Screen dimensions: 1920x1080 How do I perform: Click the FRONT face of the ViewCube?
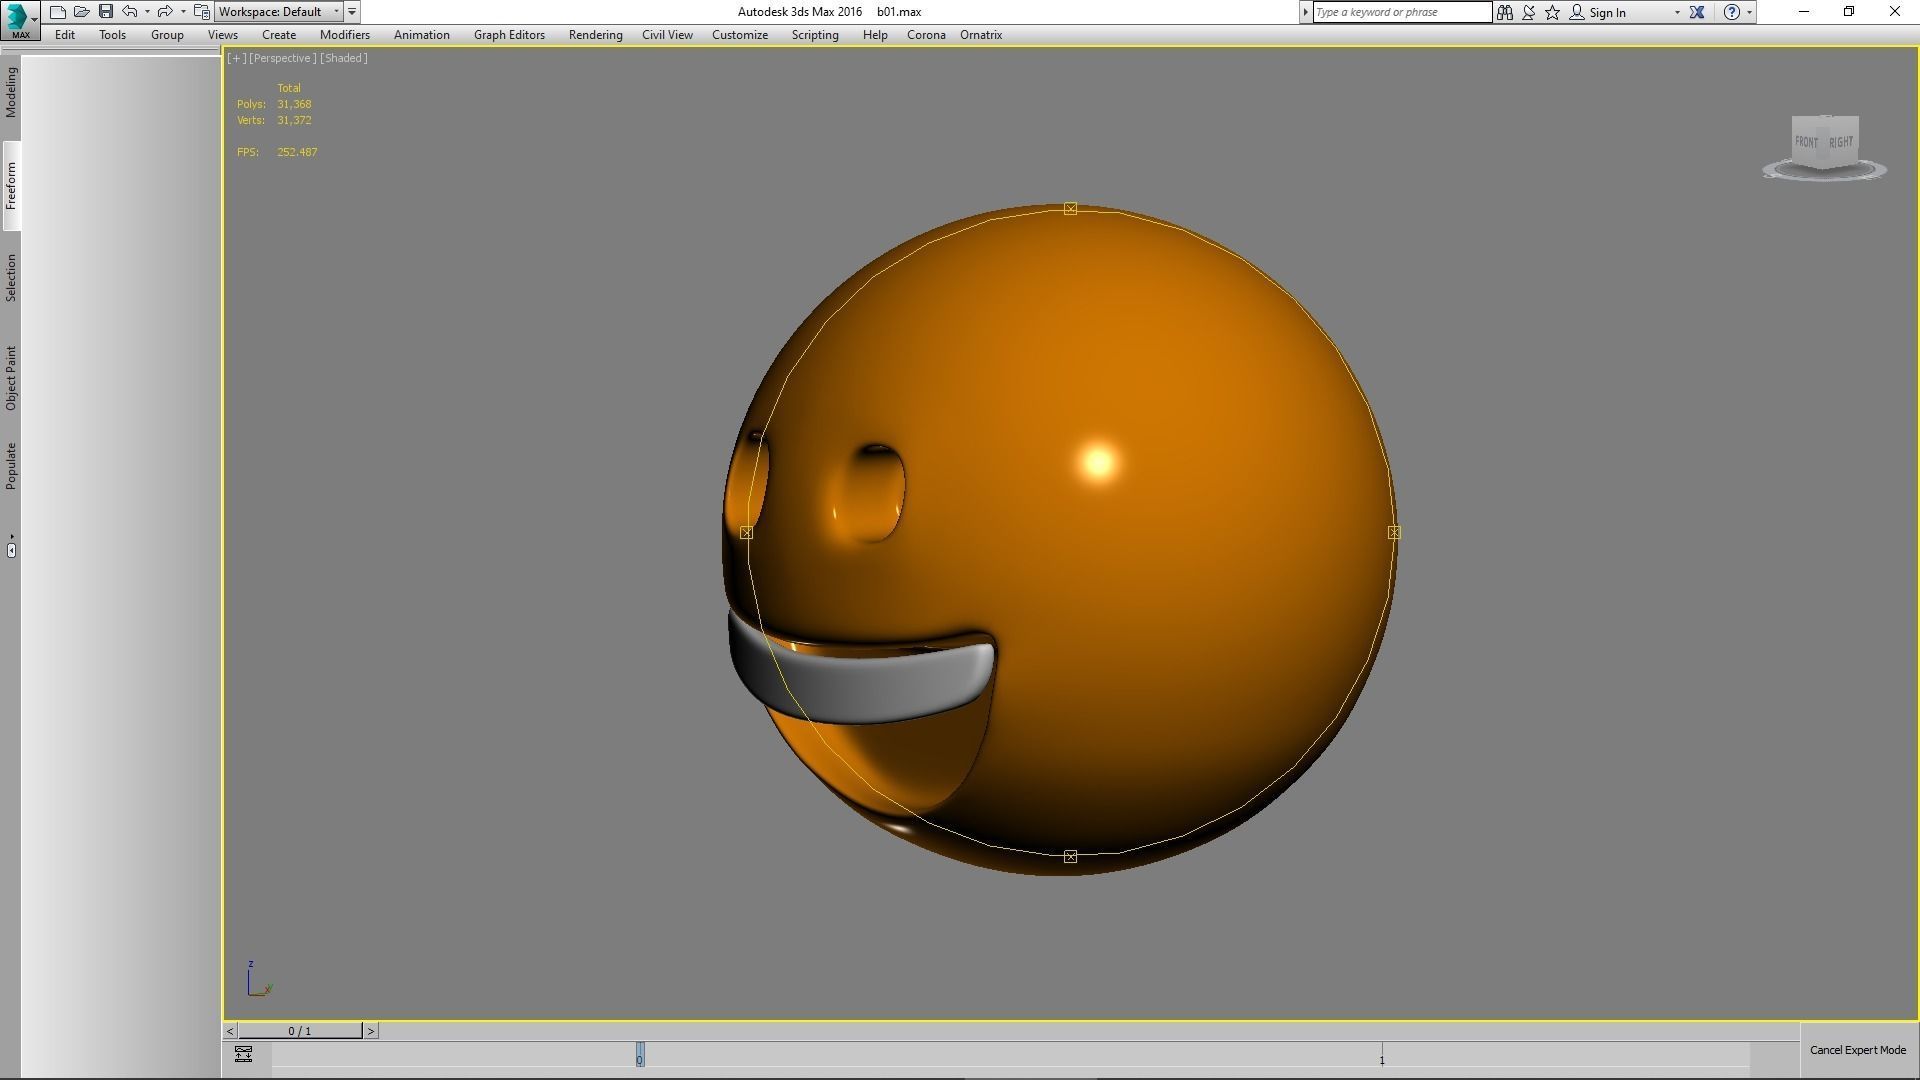(x=1806, y=143)
